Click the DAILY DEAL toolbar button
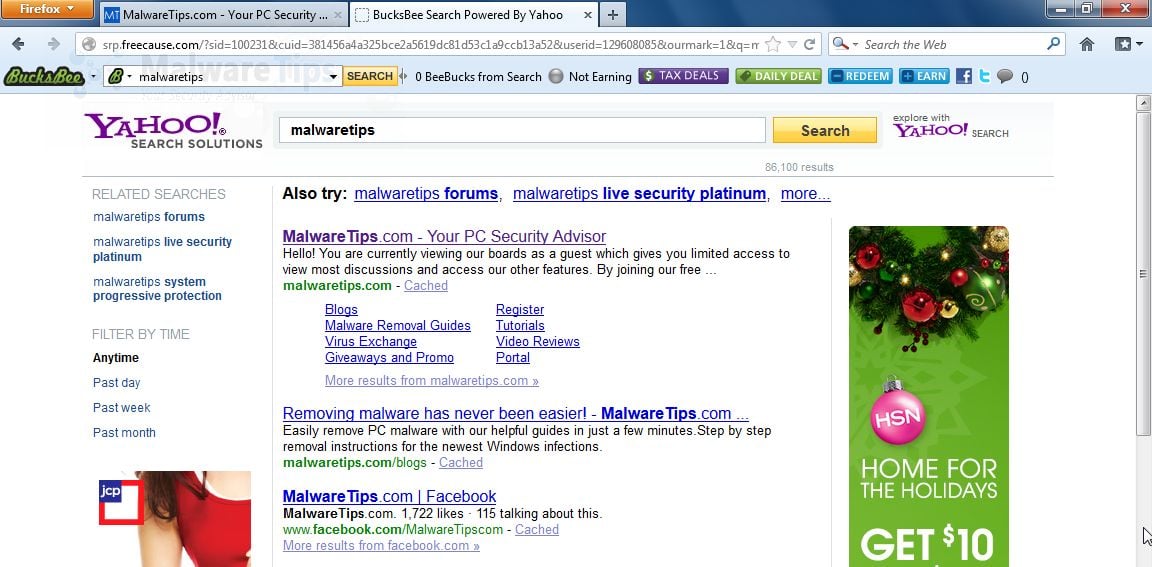Viewport: 1152px width, 567px height. (778, 76)
